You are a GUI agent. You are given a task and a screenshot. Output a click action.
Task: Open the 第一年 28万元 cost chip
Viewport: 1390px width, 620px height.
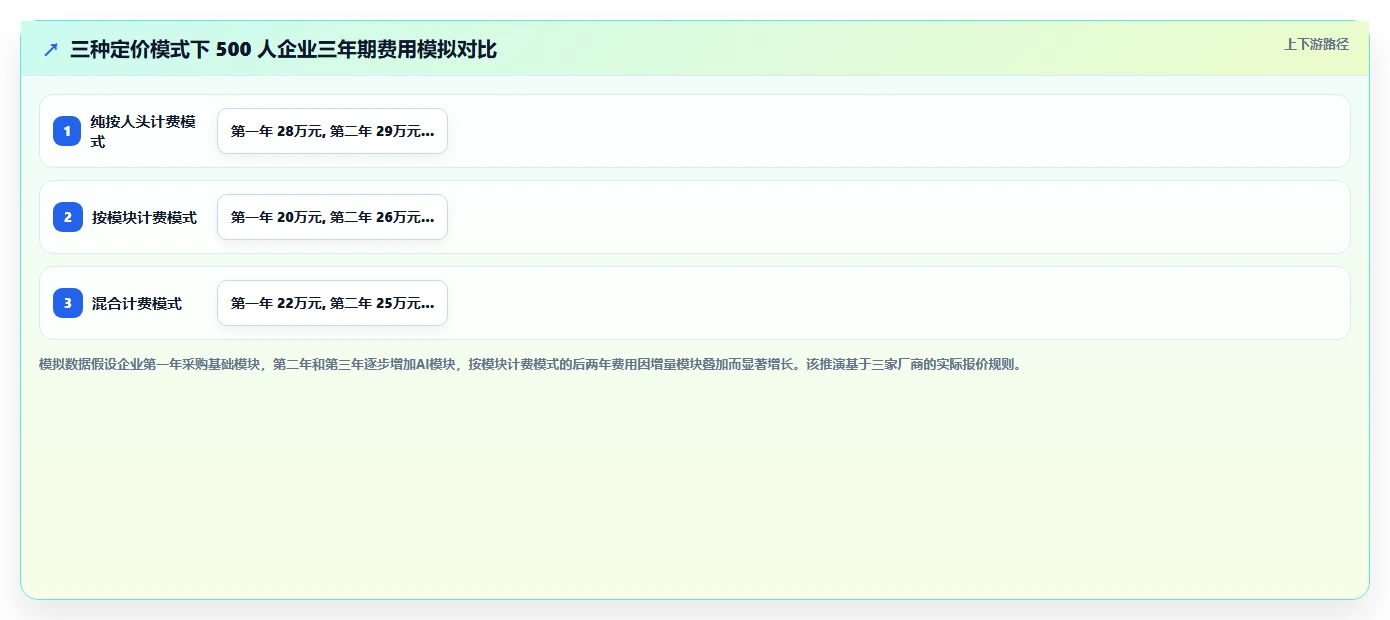click(332, 131)
